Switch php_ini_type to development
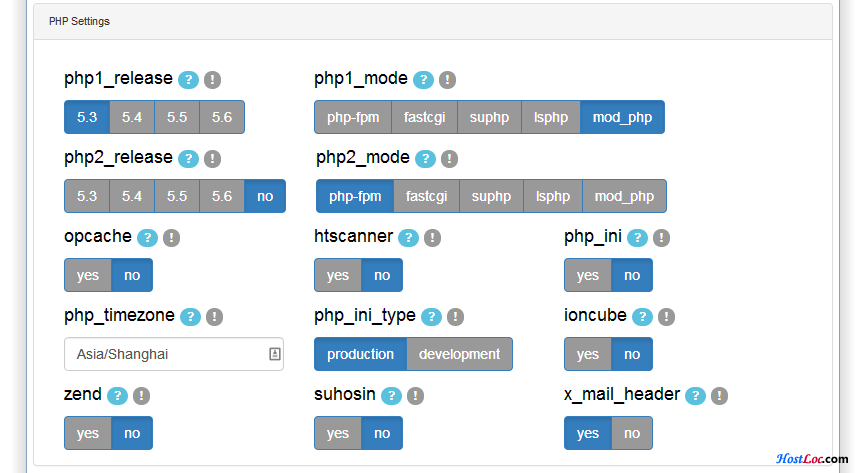This screenshot has height=473, width=858. [x=460, y=354]
